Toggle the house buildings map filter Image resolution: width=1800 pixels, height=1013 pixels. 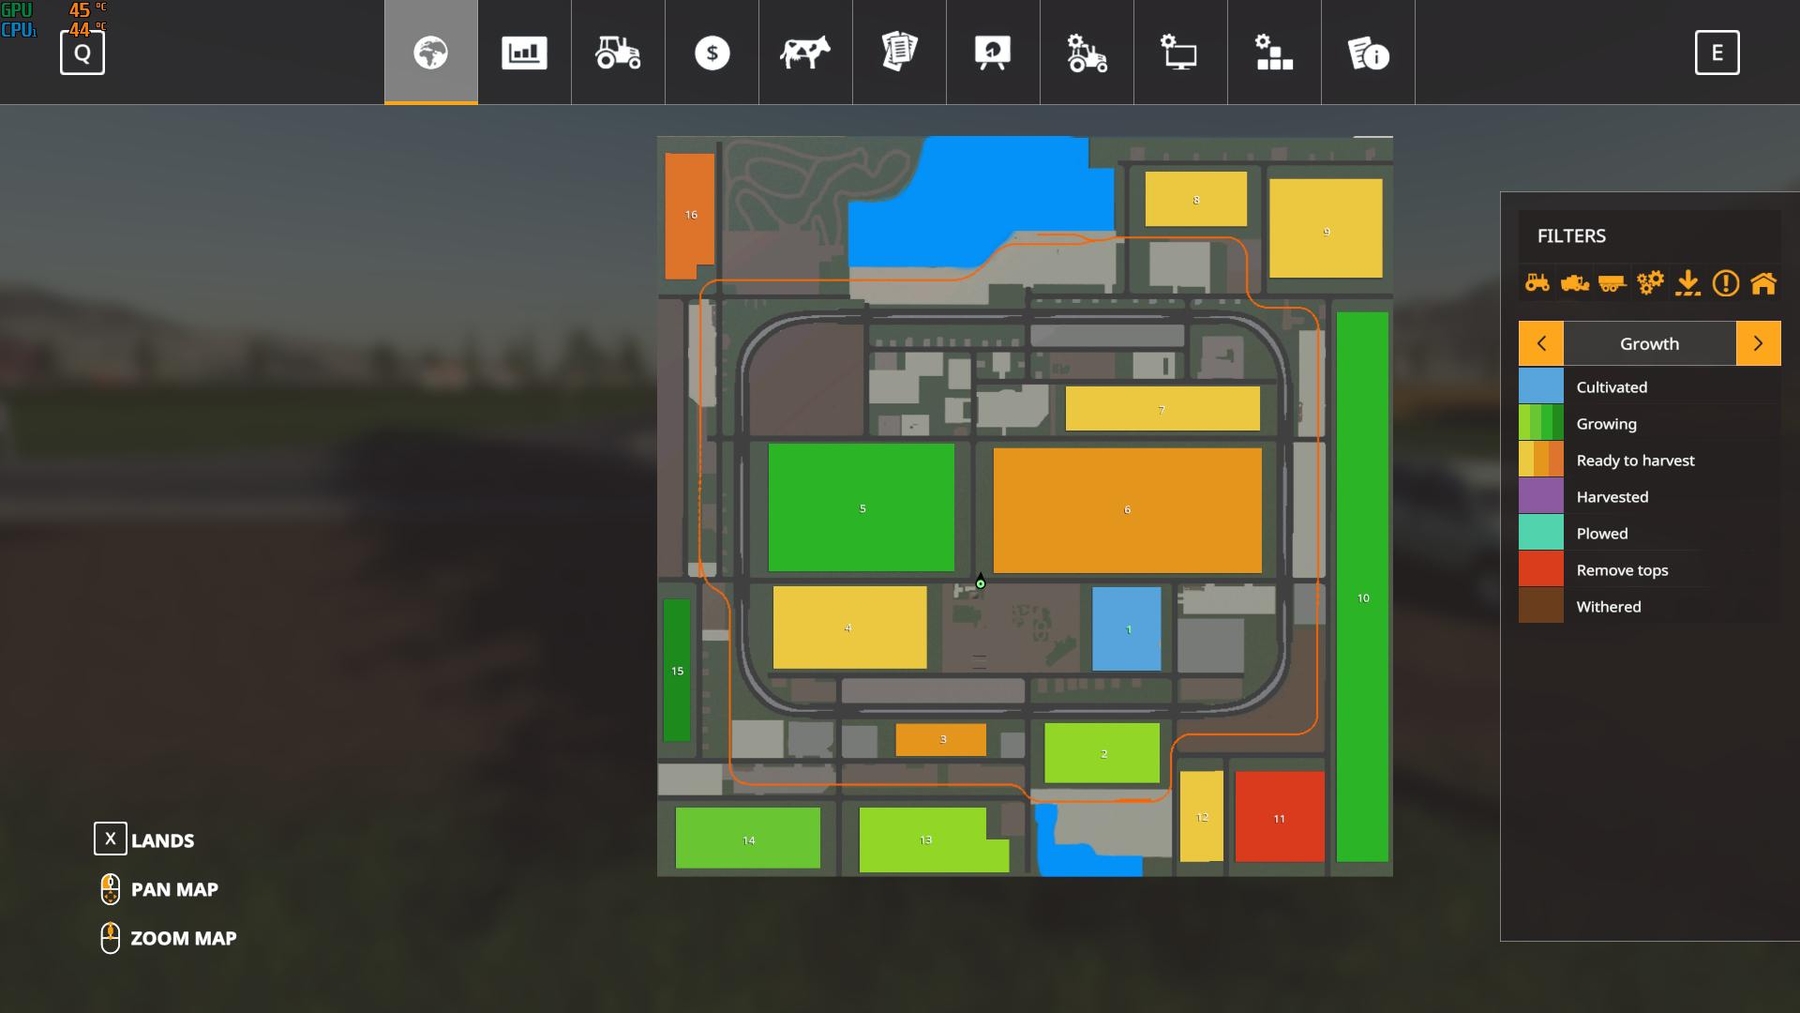1763,283
